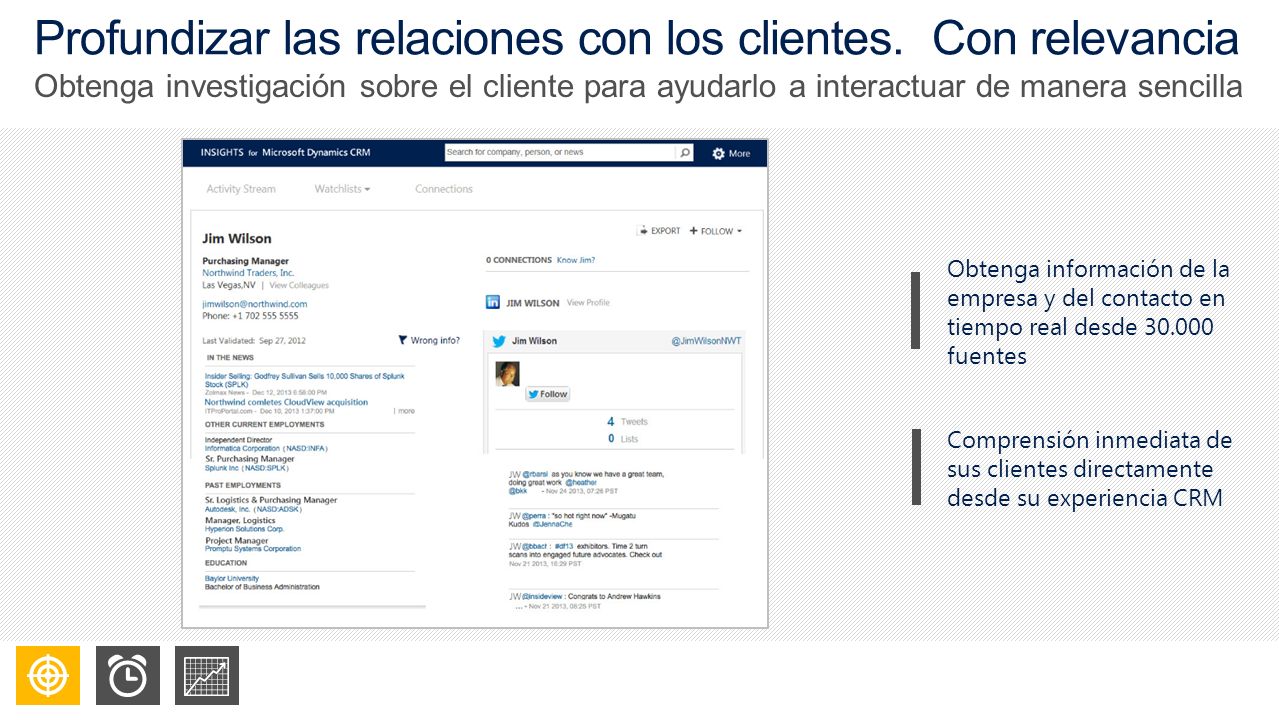1279x720 pixels.
Task: Expand the Watchlists dropdown
Action: [x=342, y=189]
